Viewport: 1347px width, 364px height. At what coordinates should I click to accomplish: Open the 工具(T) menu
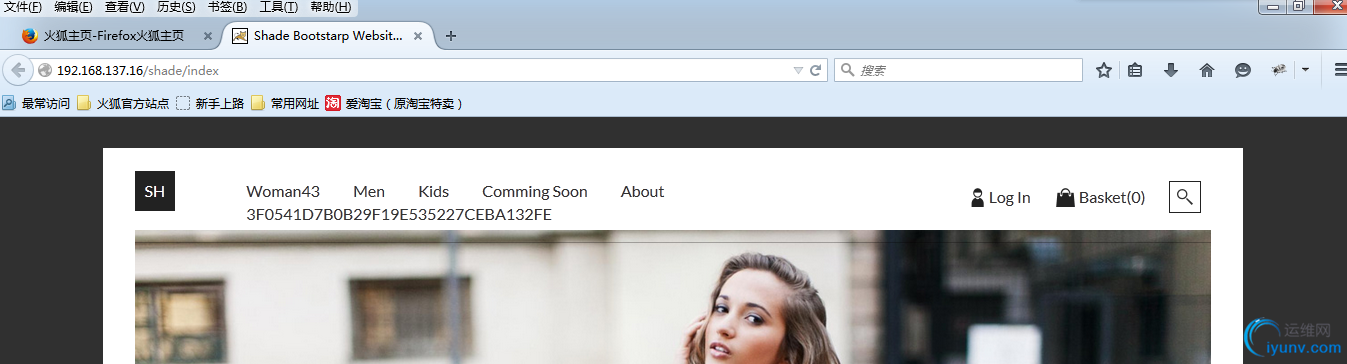(278, 7)
